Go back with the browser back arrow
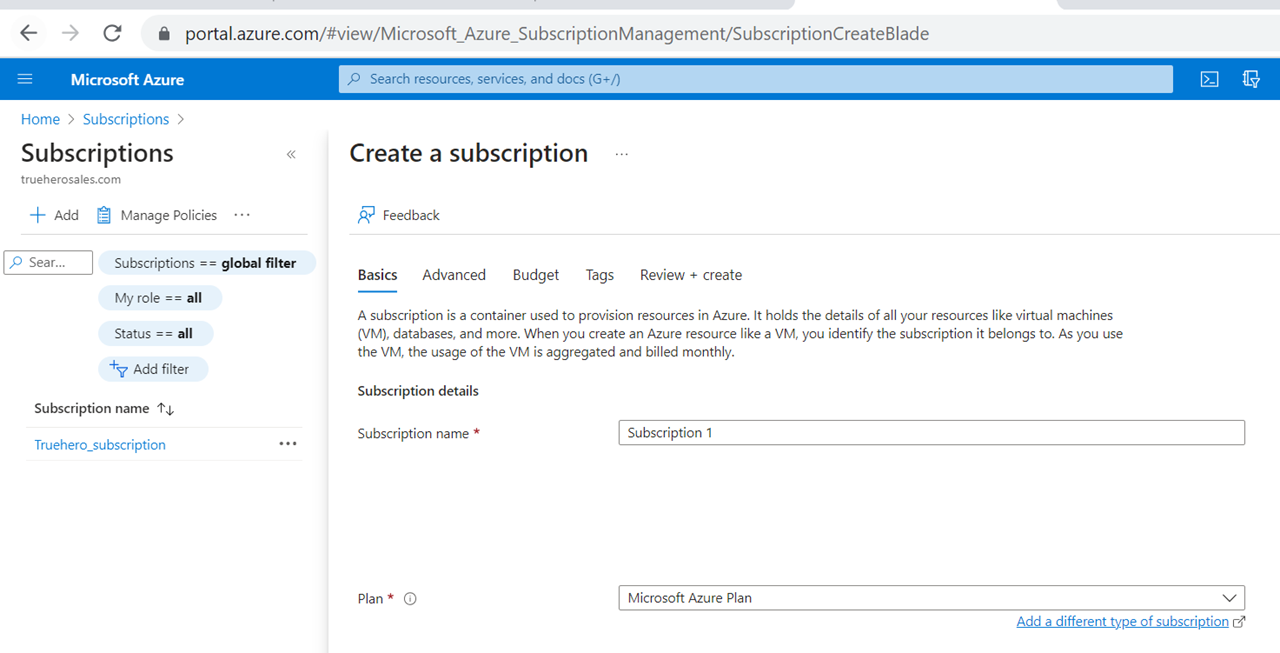Screen dimensions: 1280x653 tap(28, 33)
